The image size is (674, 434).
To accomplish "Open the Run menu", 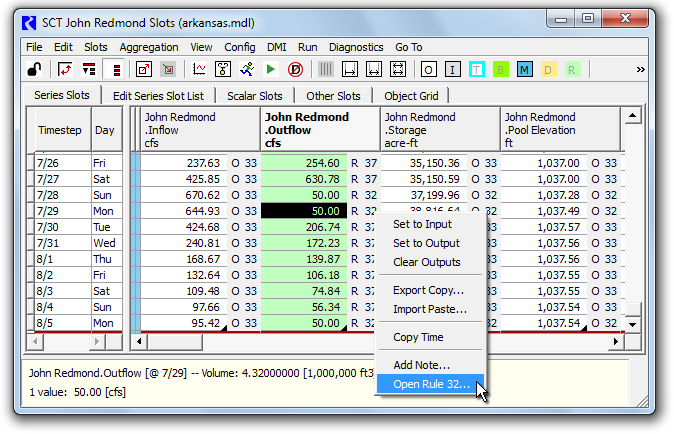I will 308,47.
